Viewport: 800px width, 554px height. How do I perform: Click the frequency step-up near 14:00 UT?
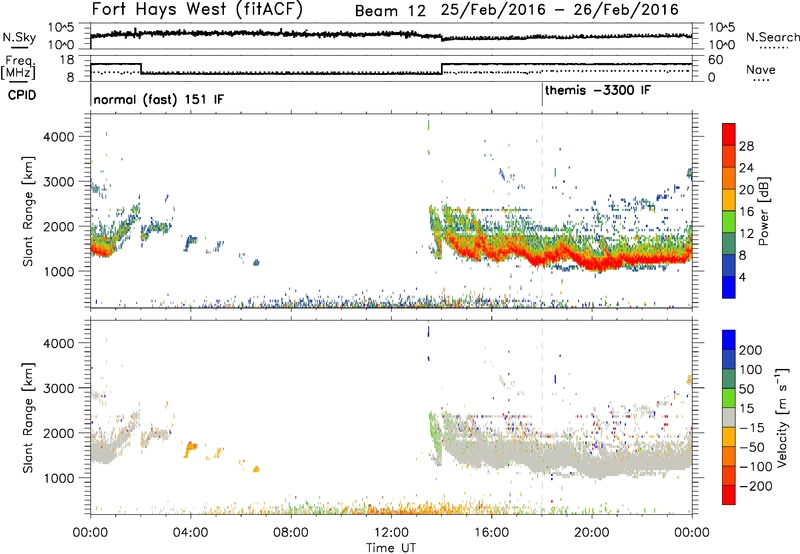point(442,69)
